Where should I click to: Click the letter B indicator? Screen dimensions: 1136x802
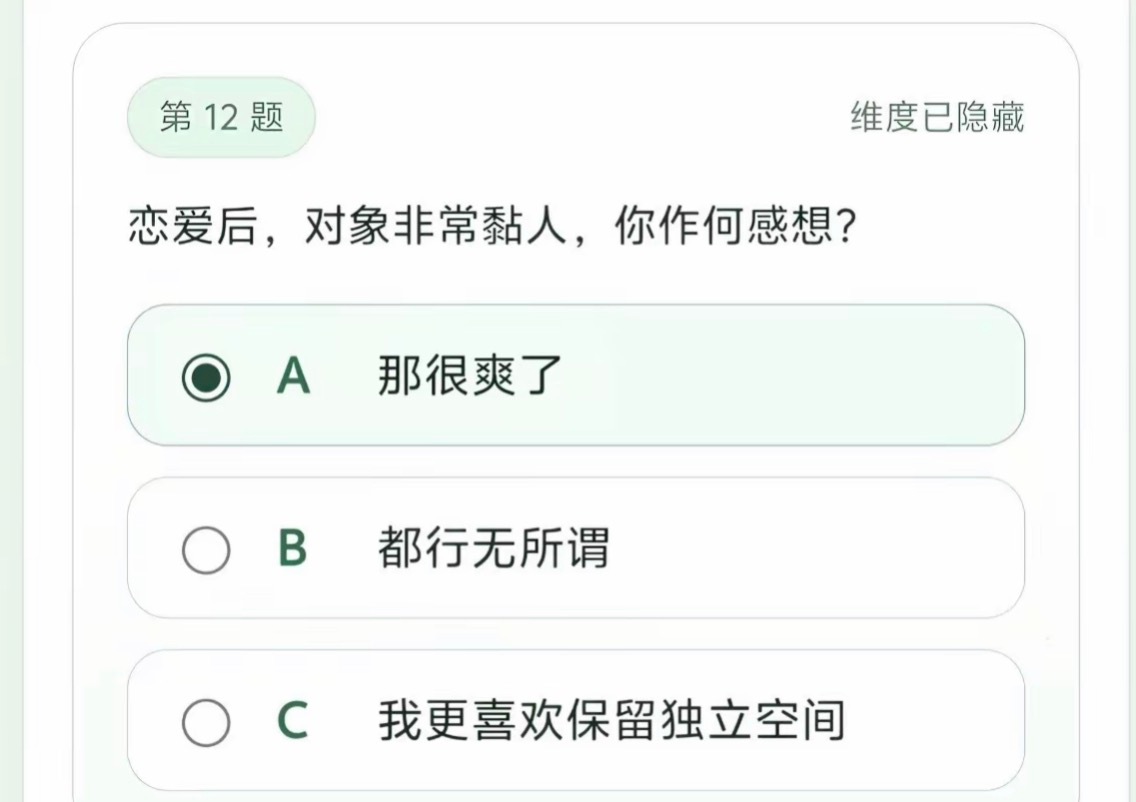(x=293, y=549)
